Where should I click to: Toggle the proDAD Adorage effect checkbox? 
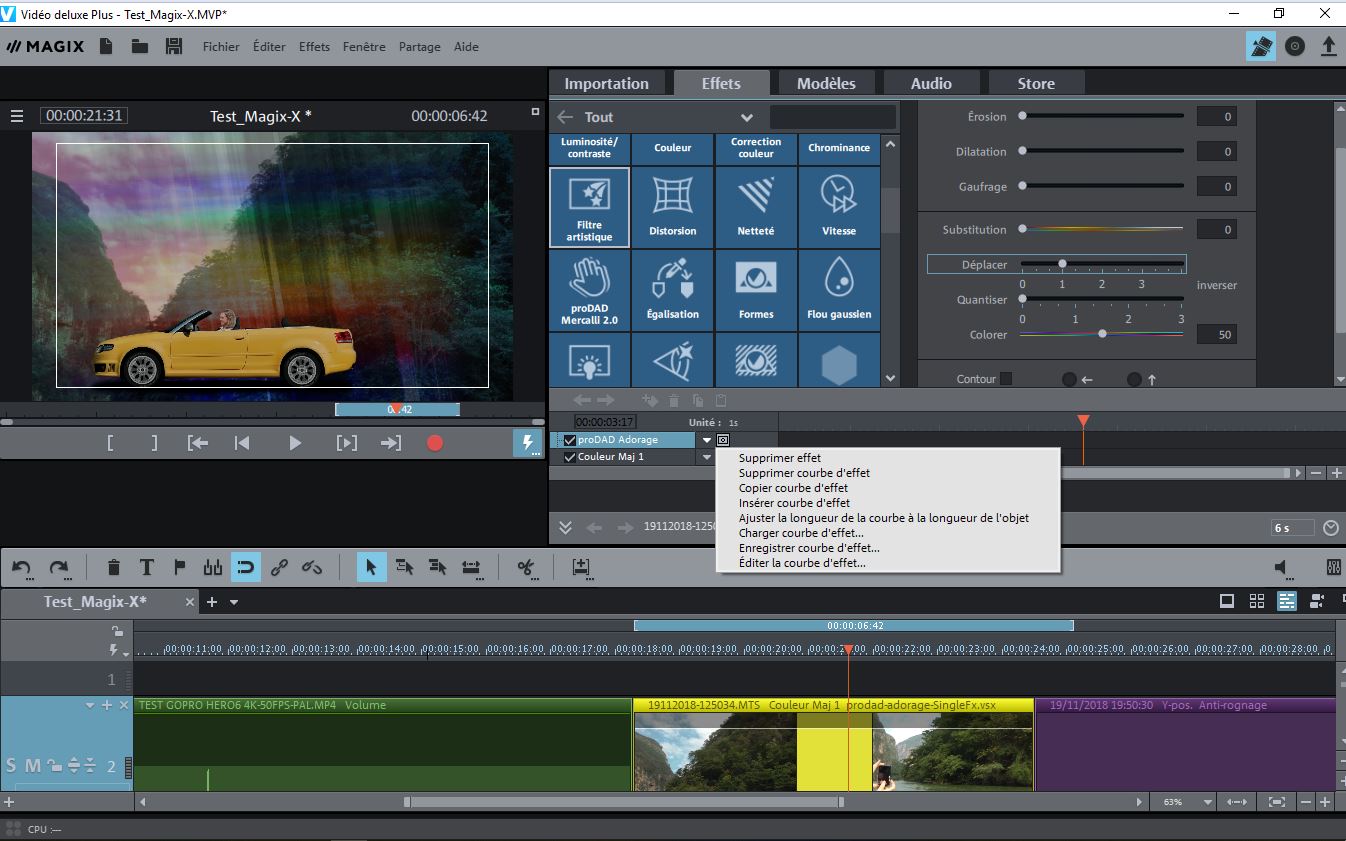point(570,440)
